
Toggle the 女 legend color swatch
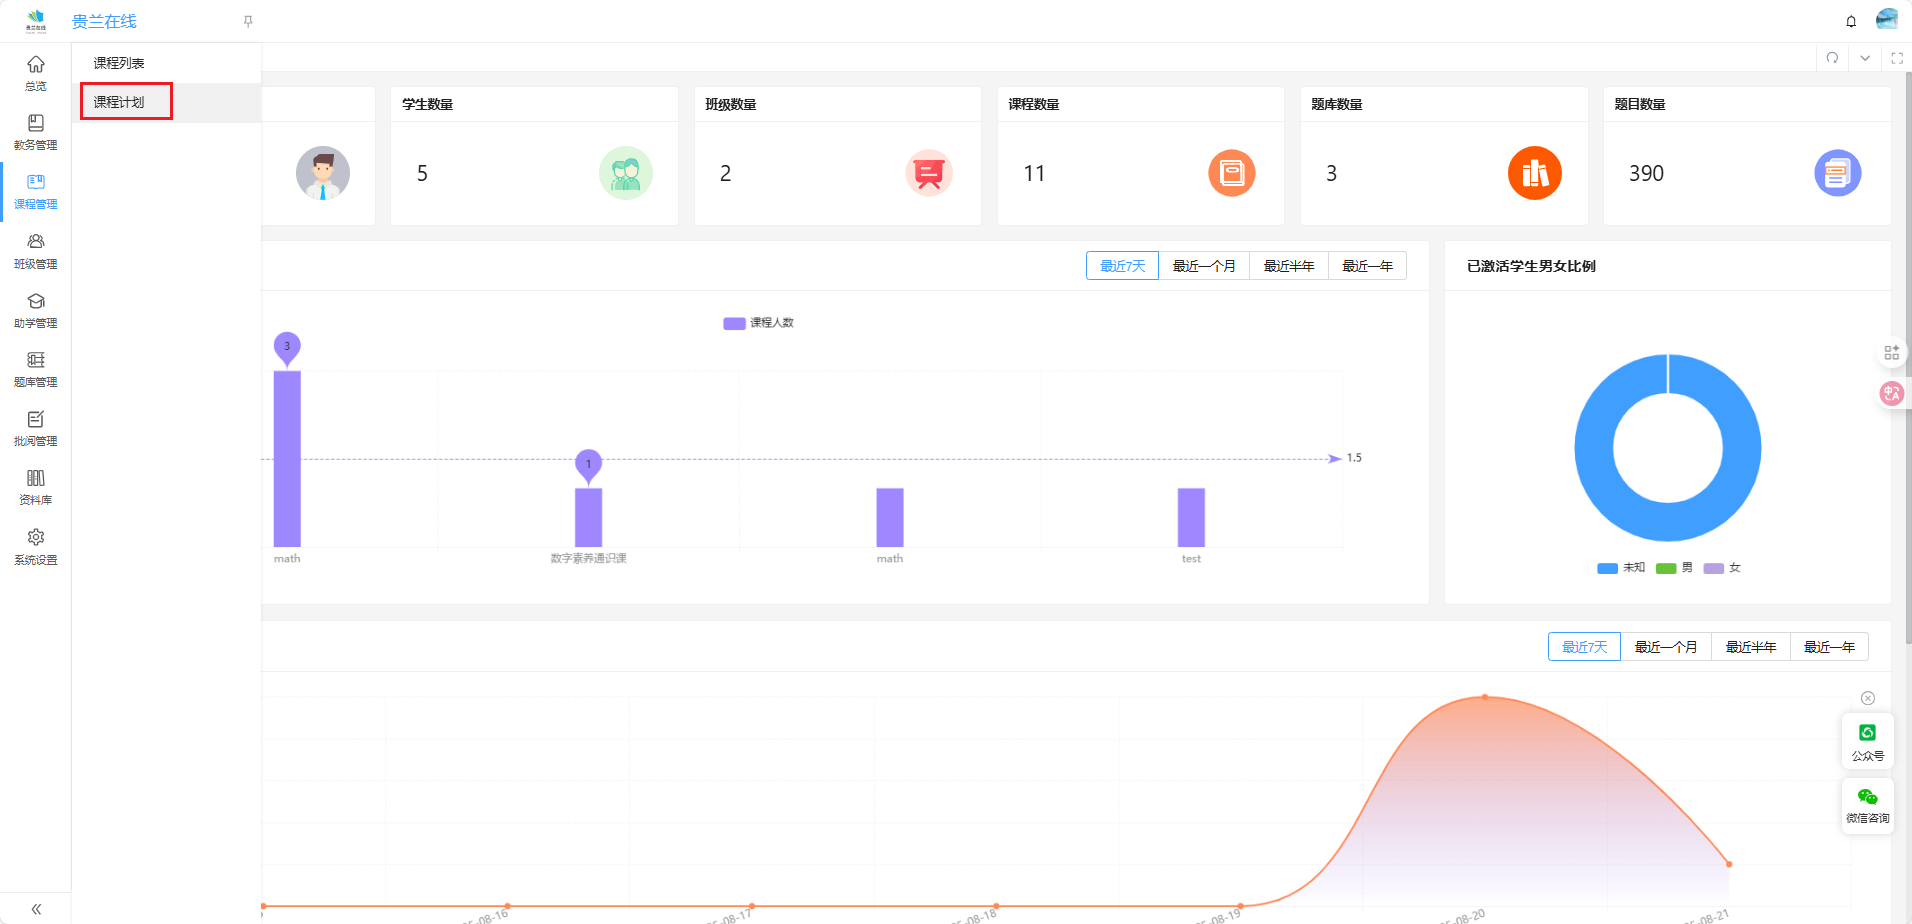(x=1713, y=568)
